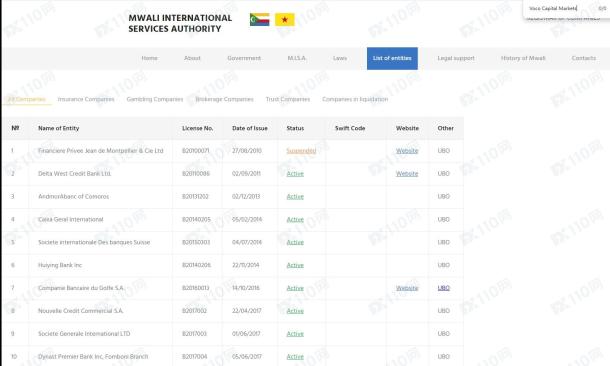Select the highlighted List of entities menu item
The image size is (610, 366).
coord(392,58)
